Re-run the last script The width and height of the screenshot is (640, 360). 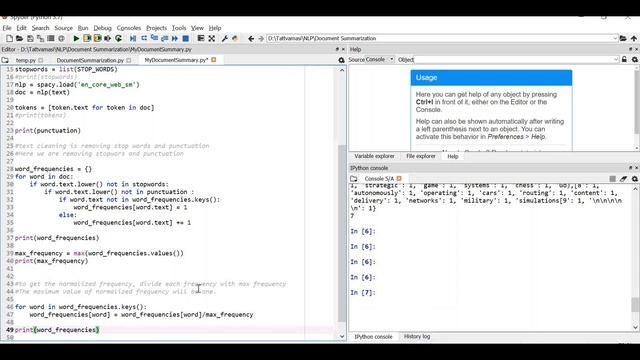(118, 38)
